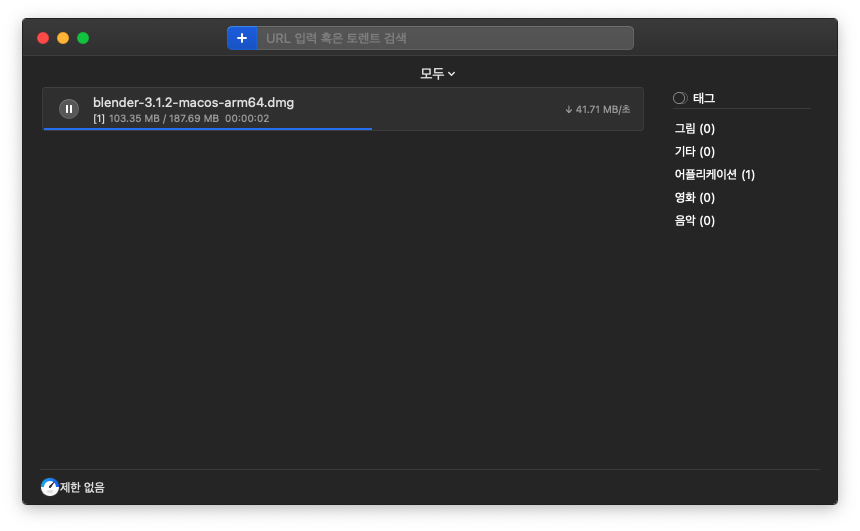Minimize the window with yellow button

tap(63, 38)
